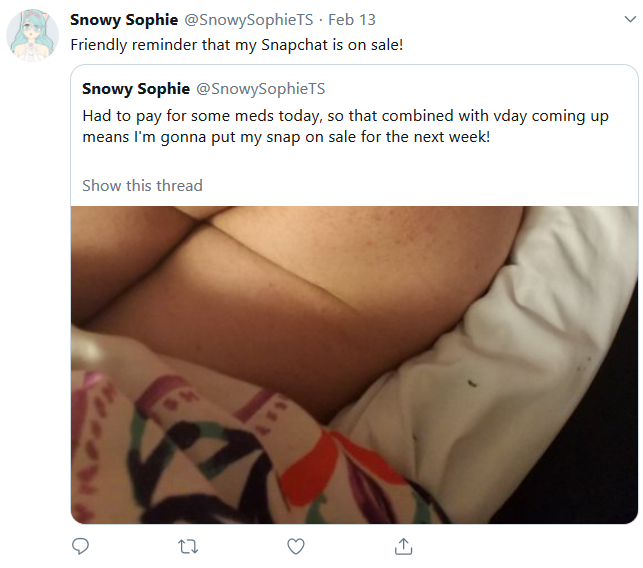
Task: Expand the tweet options chevron
Action: (630, 19)
